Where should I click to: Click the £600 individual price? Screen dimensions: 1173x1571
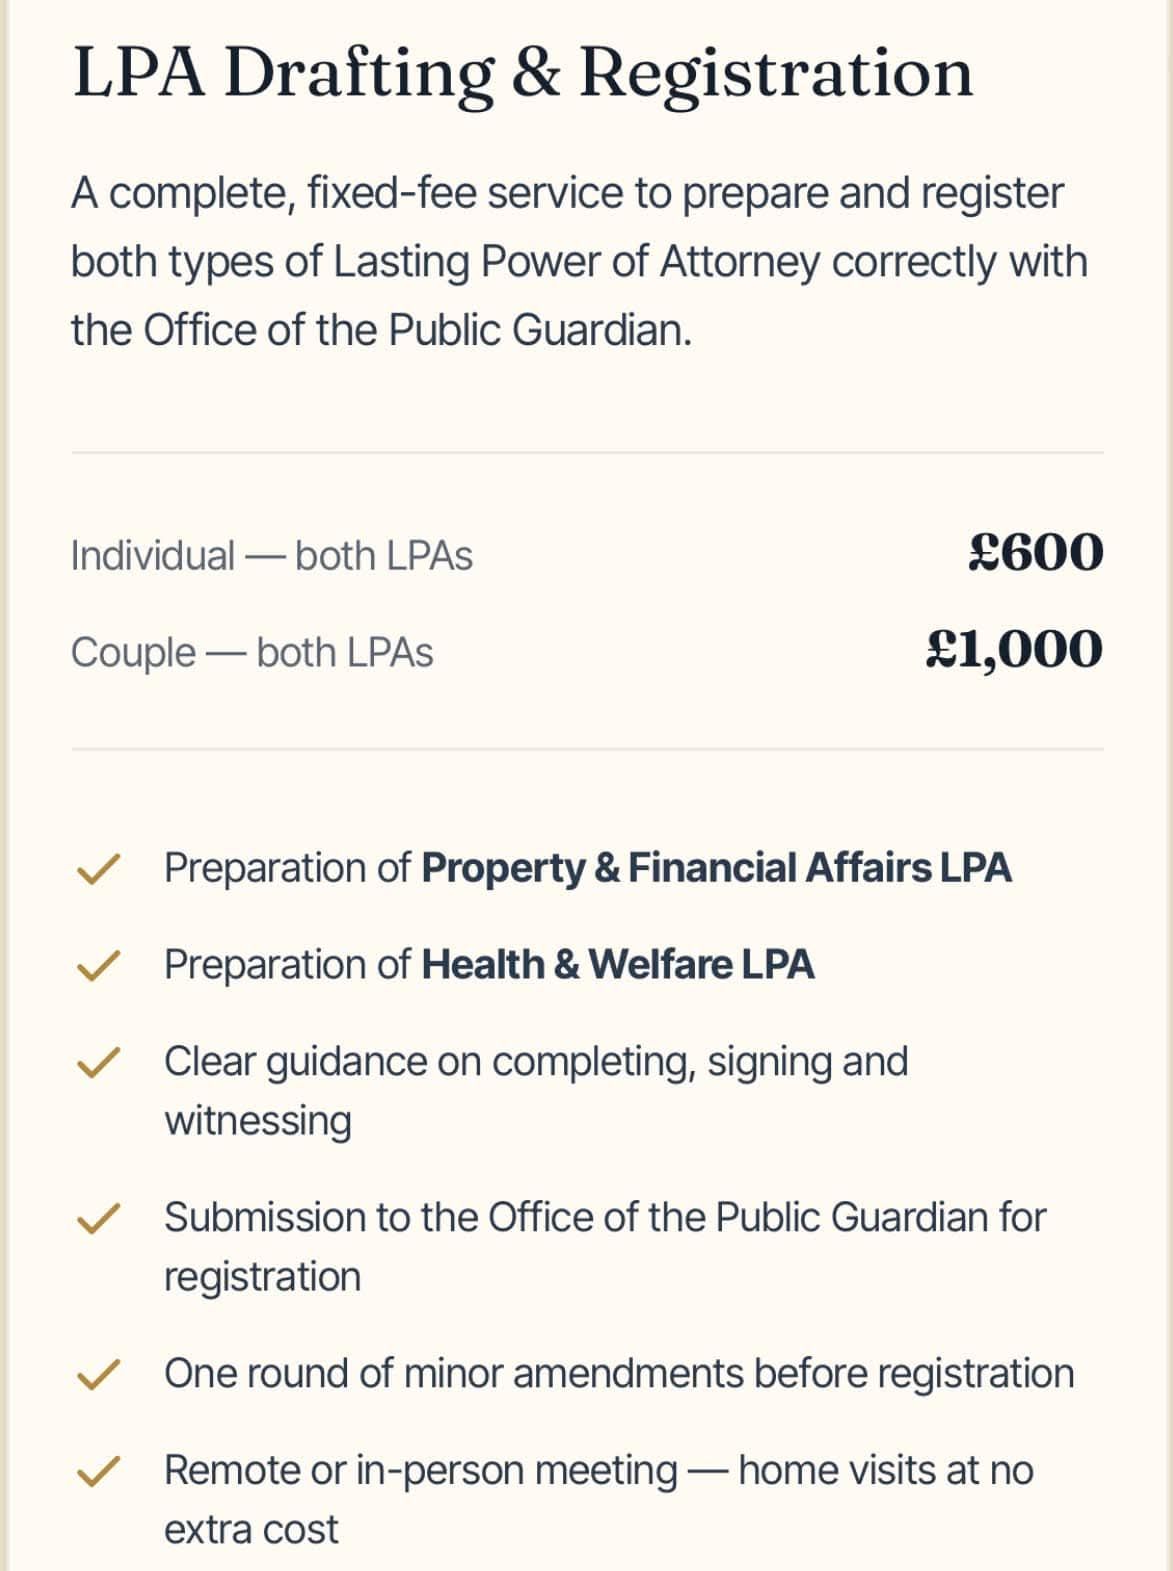[1036, 552]
